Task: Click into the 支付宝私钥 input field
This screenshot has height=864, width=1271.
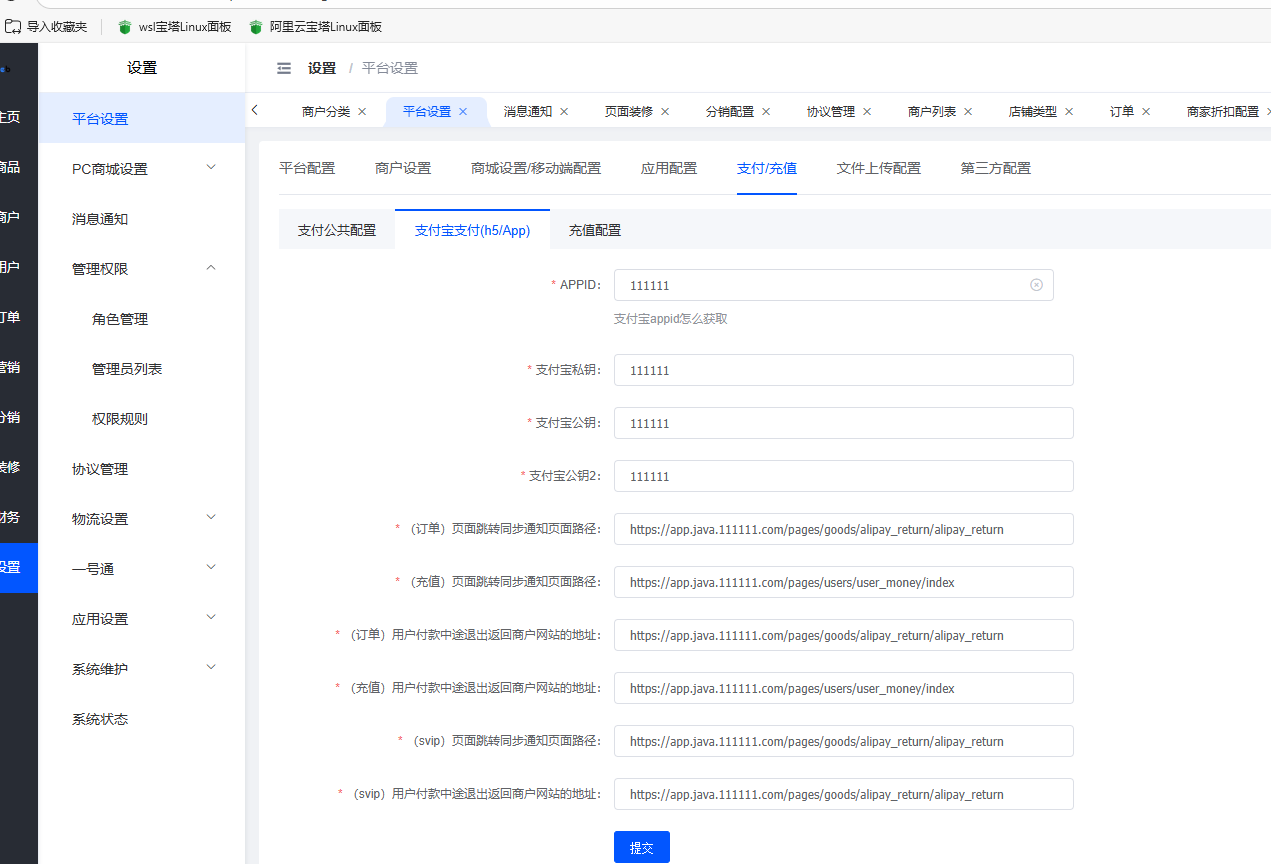Action: [843, 370]
